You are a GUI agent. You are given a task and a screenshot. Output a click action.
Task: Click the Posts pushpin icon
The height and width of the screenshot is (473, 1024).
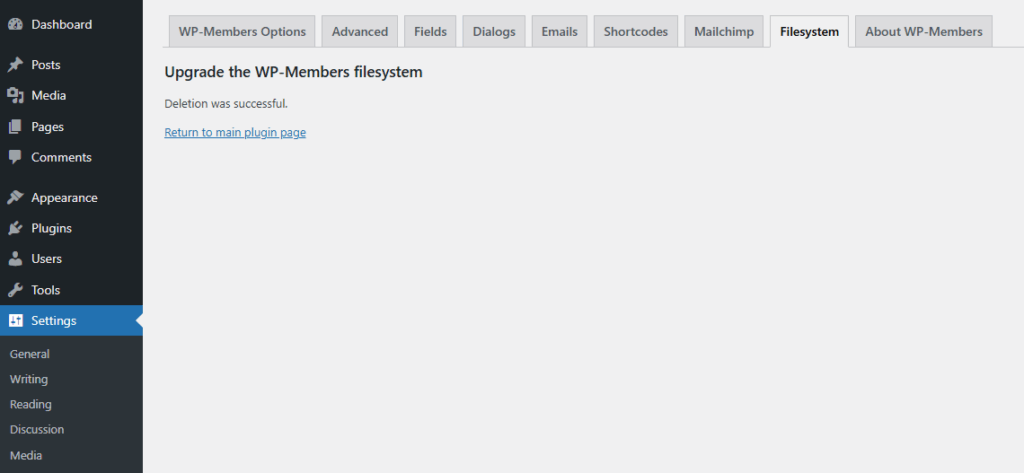(15, 65)
